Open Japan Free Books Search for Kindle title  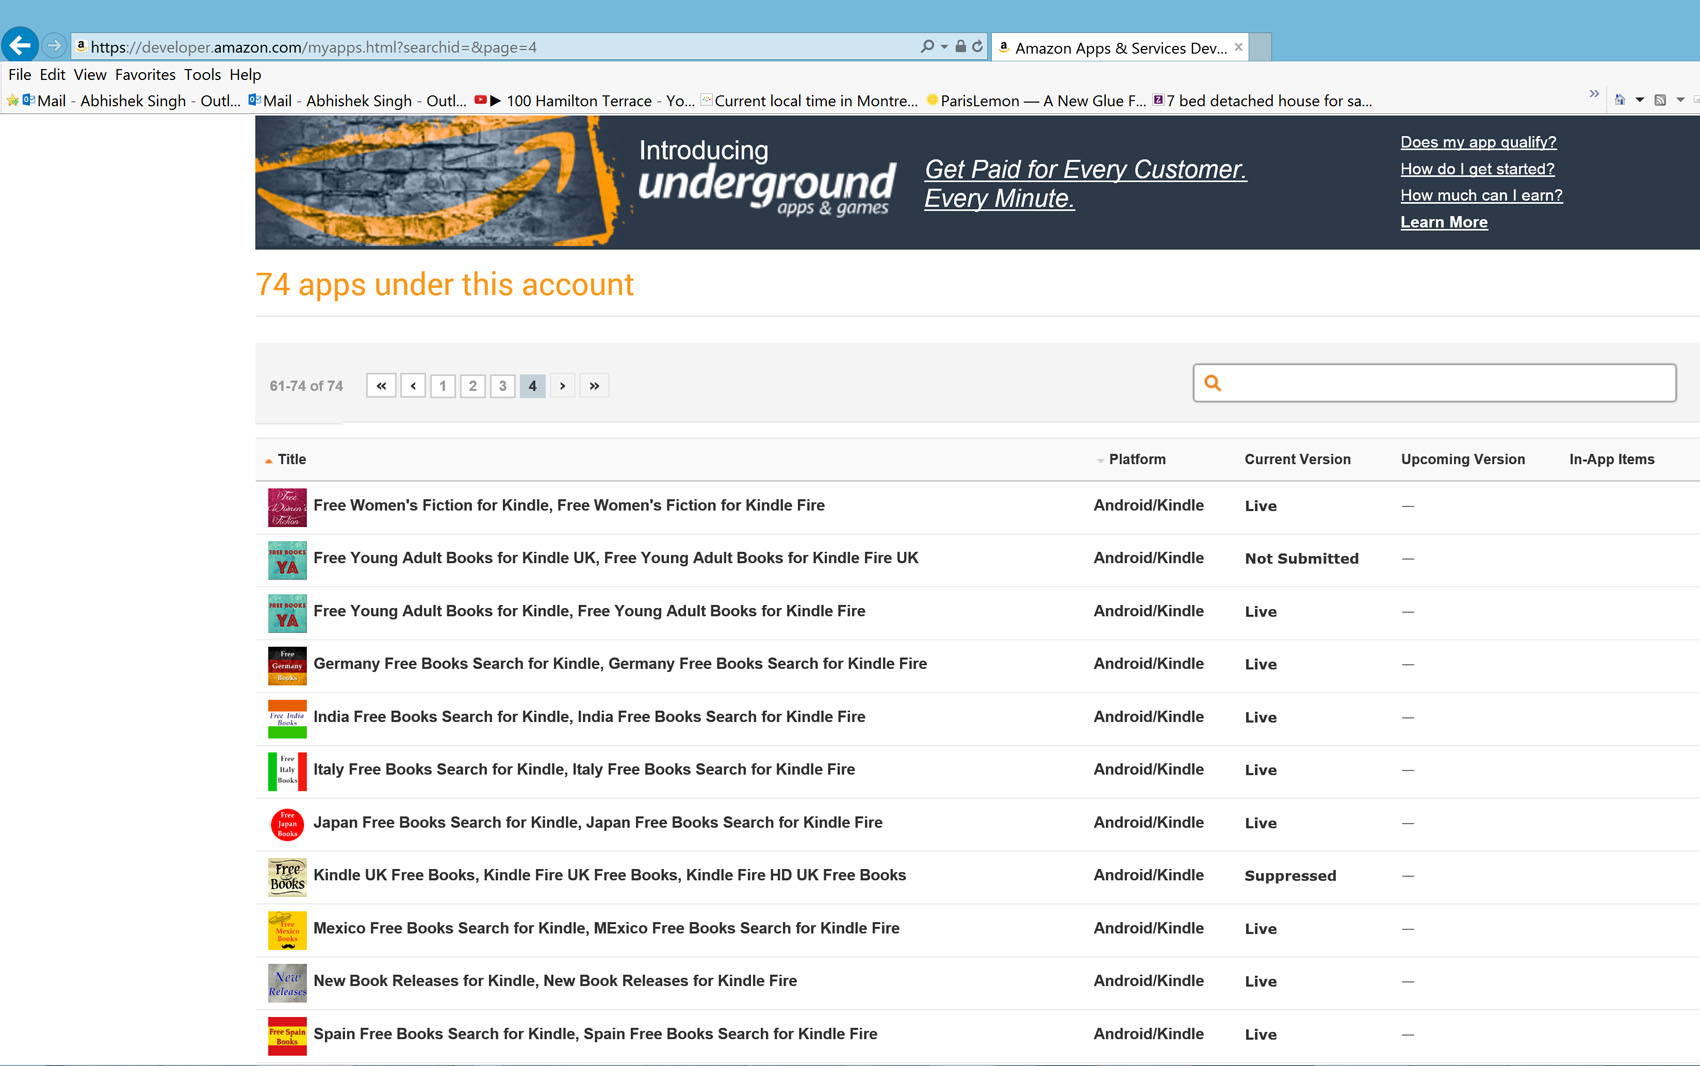(x=598, y=822)
